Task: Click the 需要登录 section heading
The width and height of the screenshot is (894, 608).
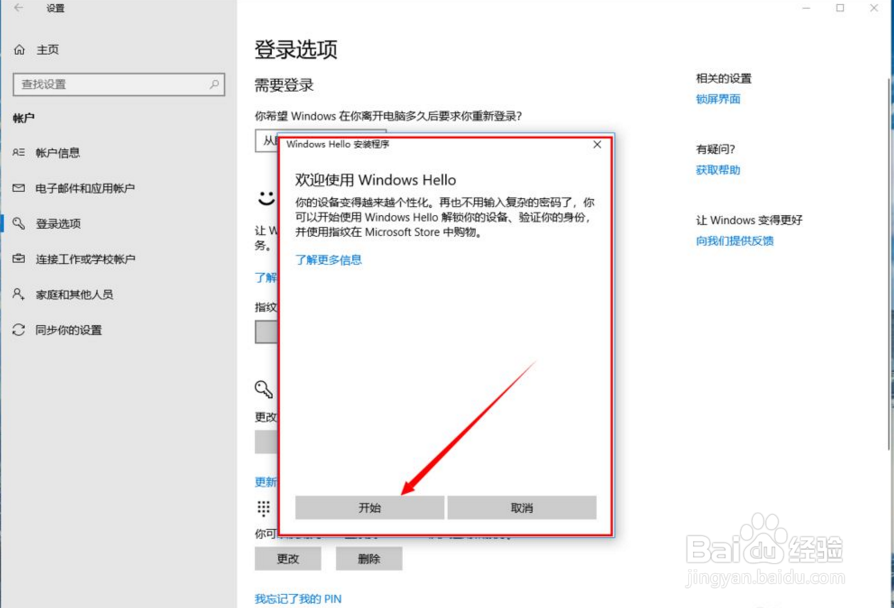Action: coord(284,86)
